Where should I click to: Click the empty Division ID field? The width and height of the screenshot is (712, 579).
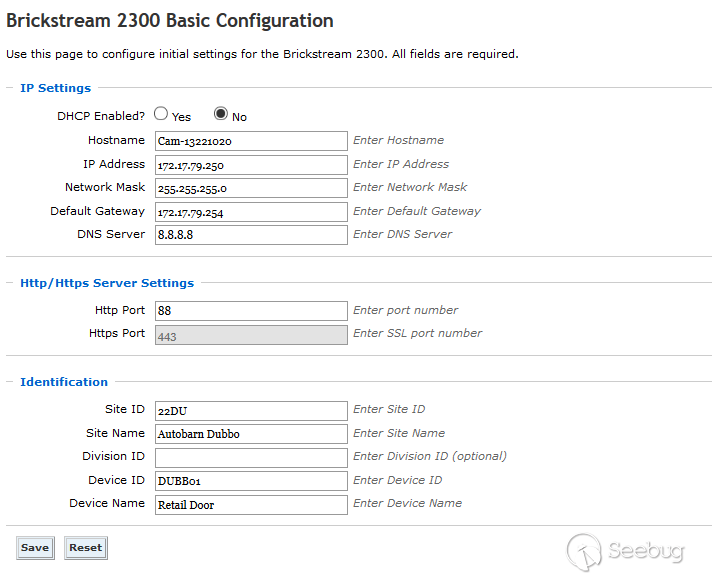(251, 458)
